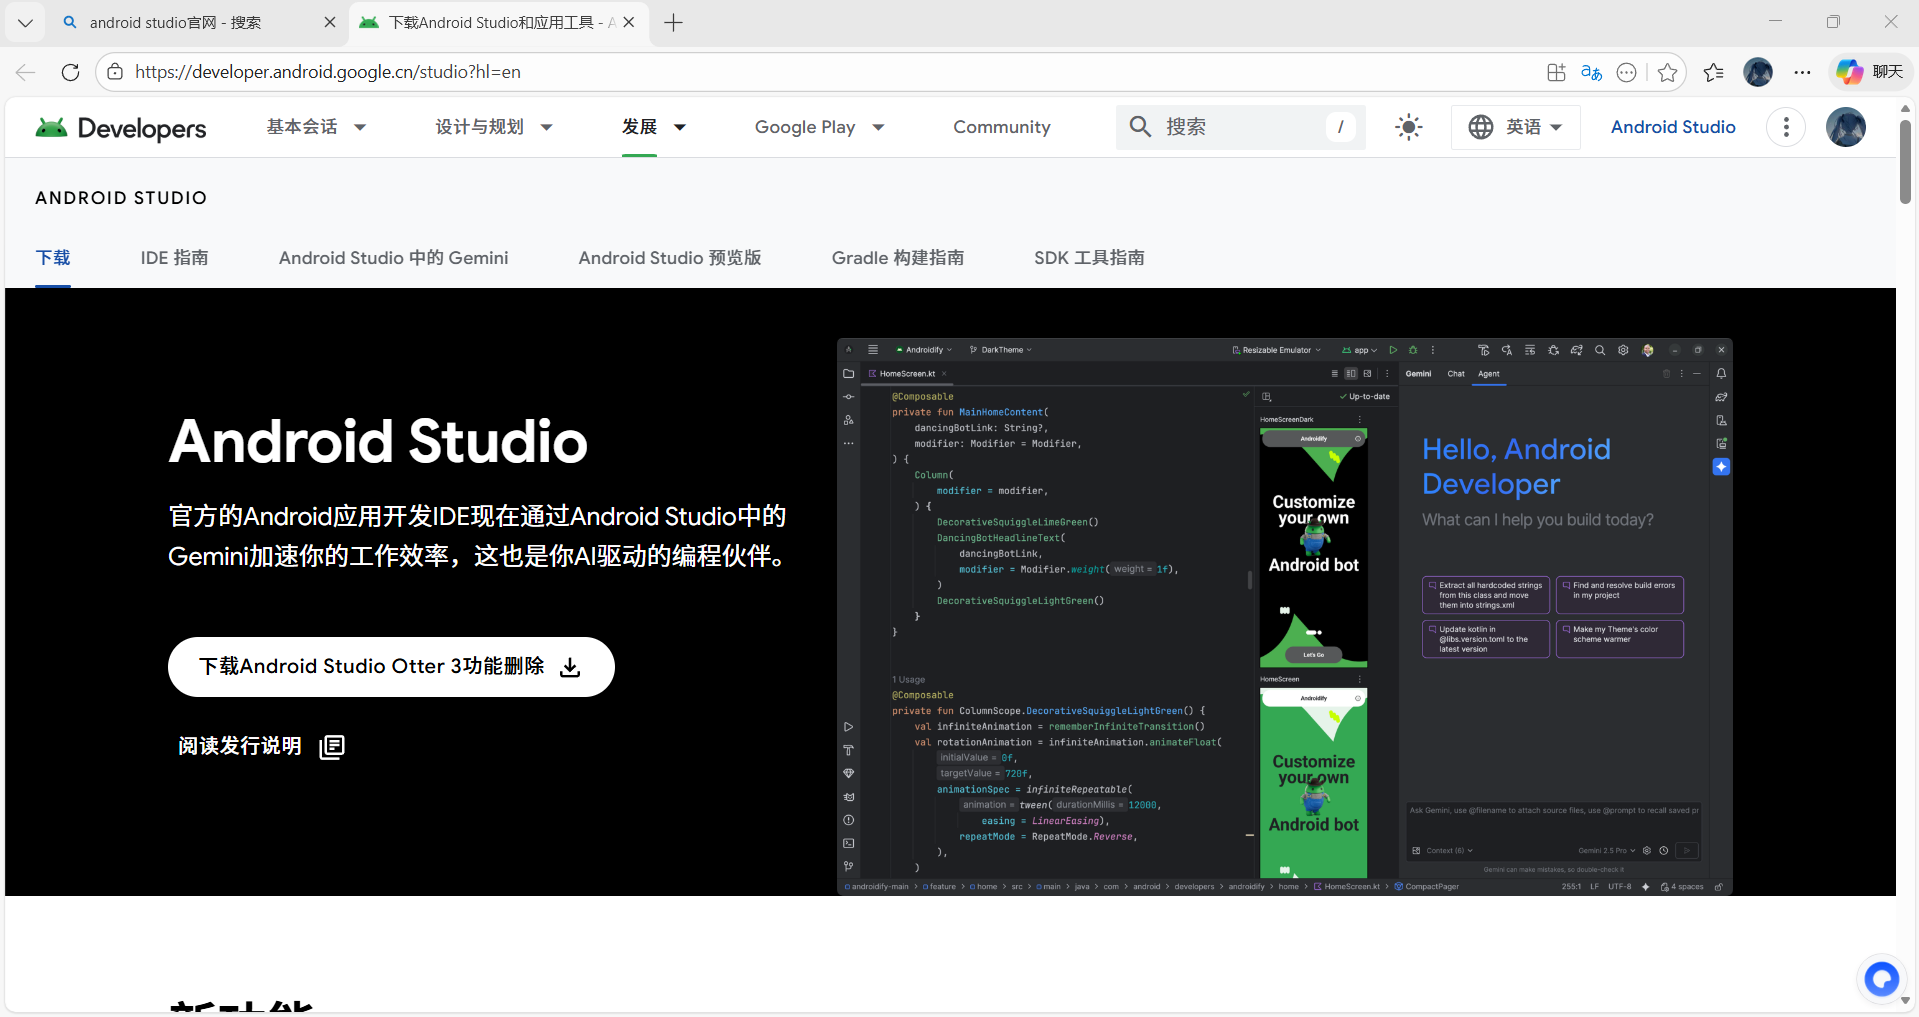Reload the page with refresh icon
The width and height of the screenshot is (1919, 1017).
pos(70,72)
